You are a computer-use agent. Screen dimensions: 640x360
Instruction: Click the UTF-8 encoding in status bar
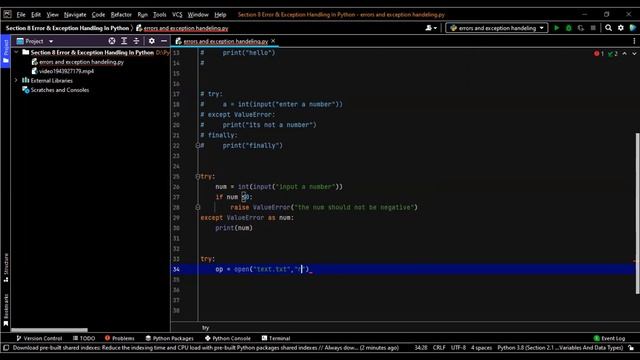point(458,348)
